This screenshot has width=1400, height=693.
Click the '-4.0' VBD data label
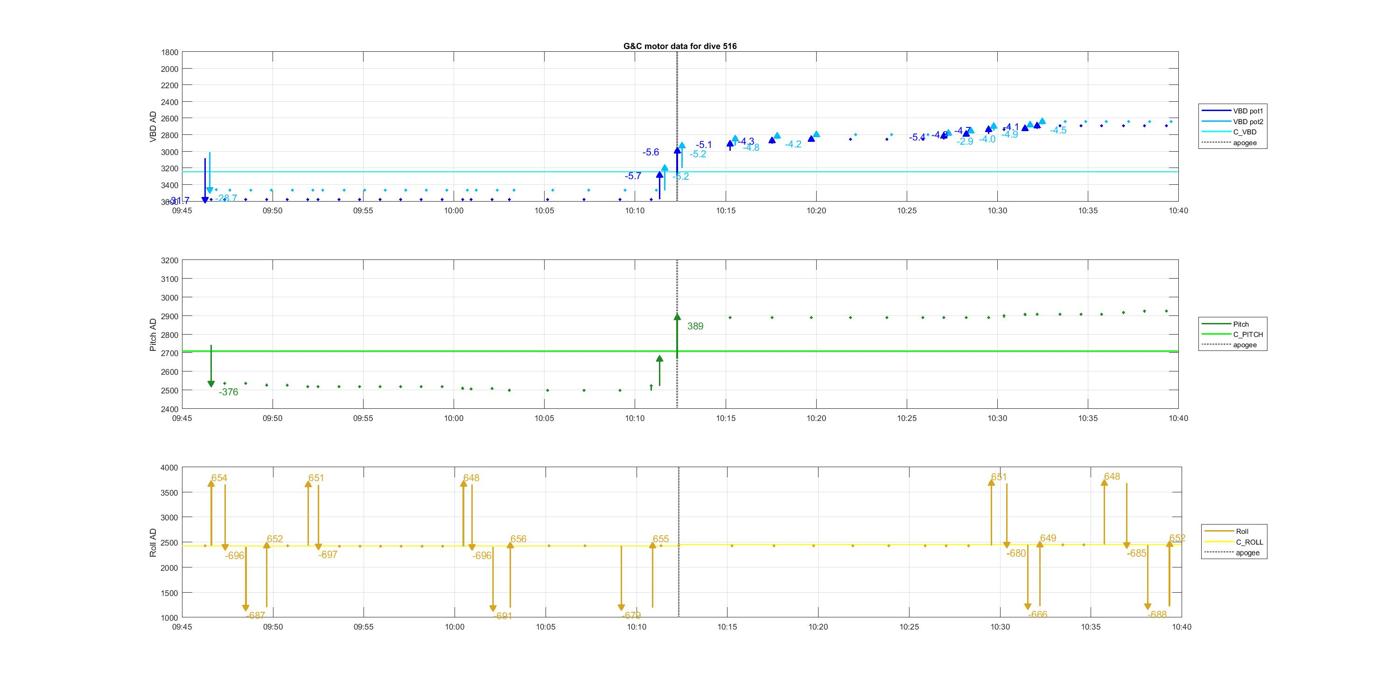tap(987, 139)
